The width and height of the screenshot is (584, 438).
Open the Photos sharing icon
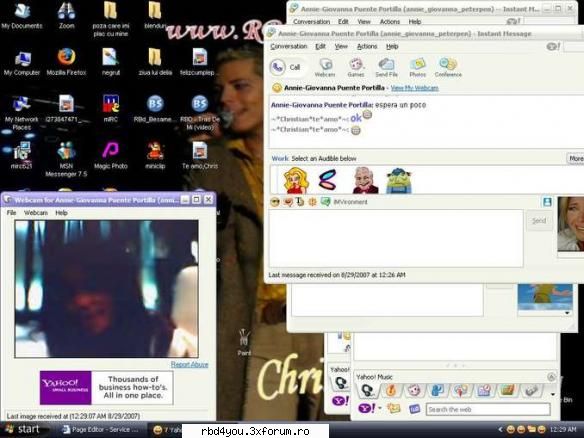tap(418, 67)
